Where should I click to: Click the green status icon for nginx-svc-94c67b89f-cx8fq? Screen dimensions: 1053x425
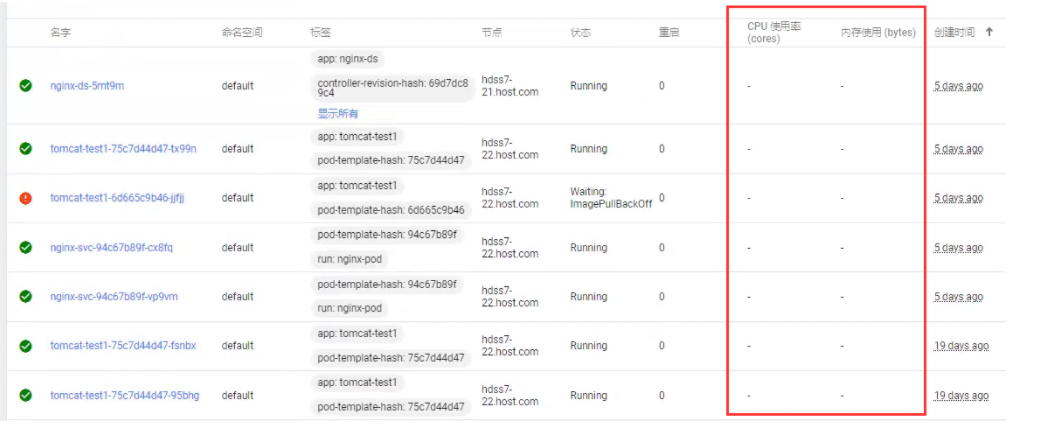(x=26, y=247)
